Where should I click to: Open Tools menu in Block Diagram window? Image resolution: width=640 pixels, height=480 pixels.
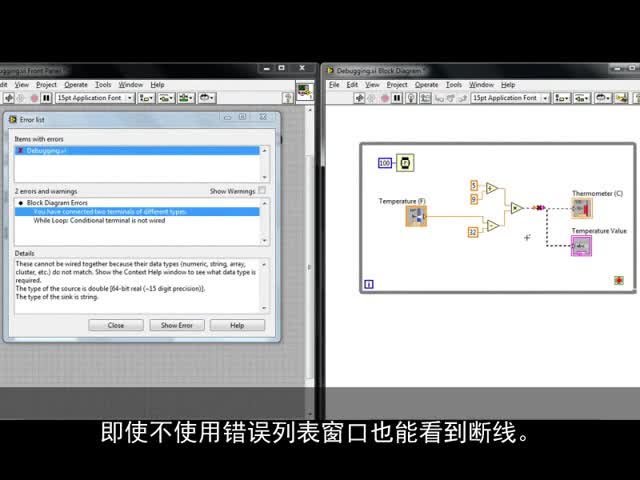point(454,84)
